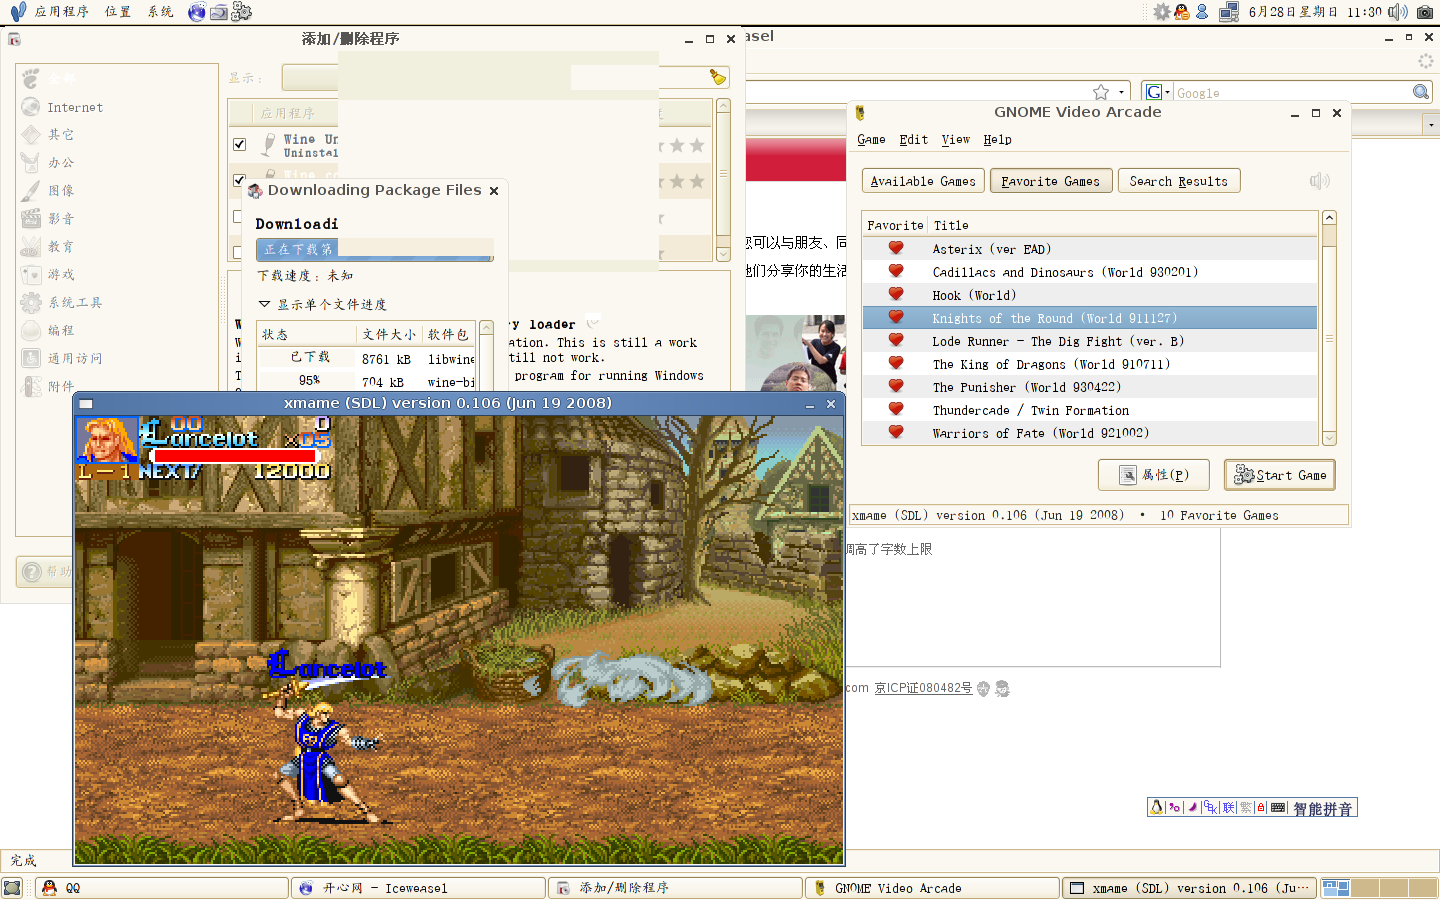The image size is (1440, 900).
Task: Click the Show Desktop icon in bottom panel
Action: point(12,888)
